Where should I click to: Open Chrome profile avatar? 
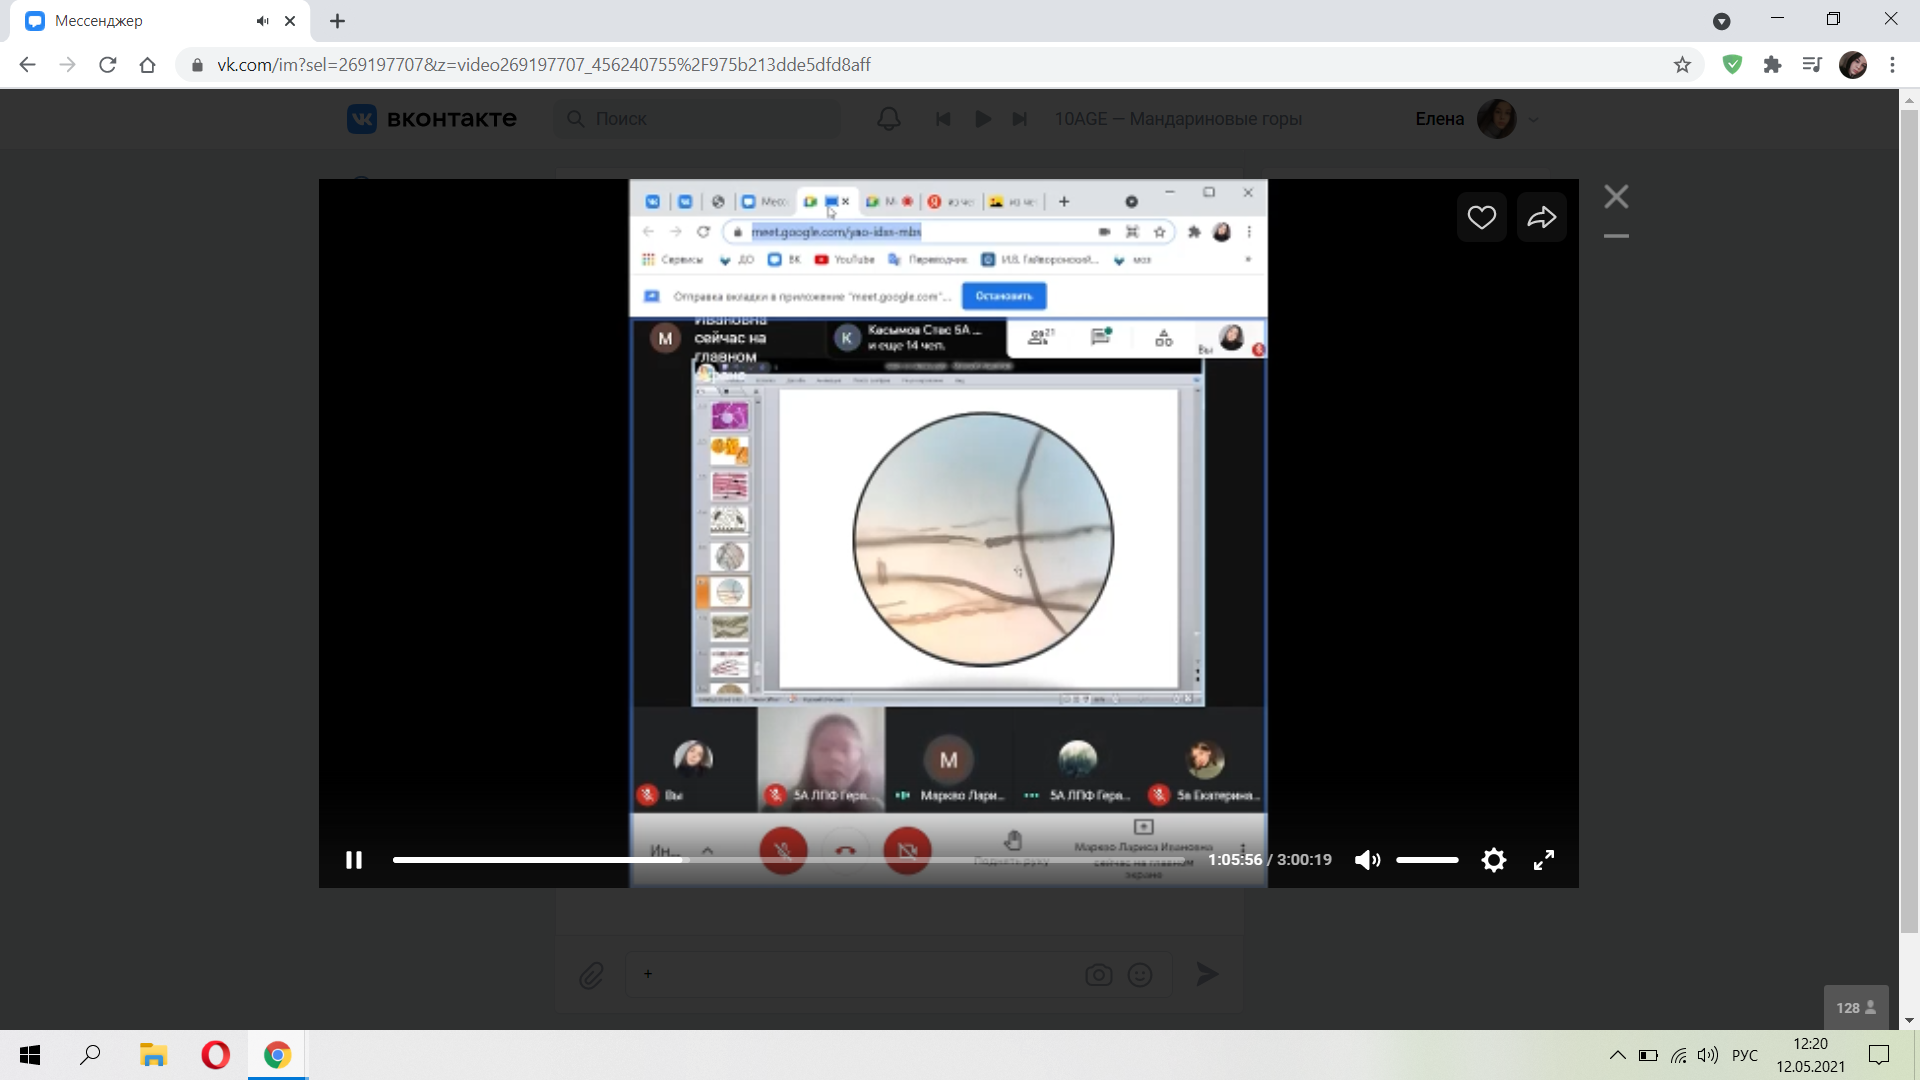point(1853,65)
